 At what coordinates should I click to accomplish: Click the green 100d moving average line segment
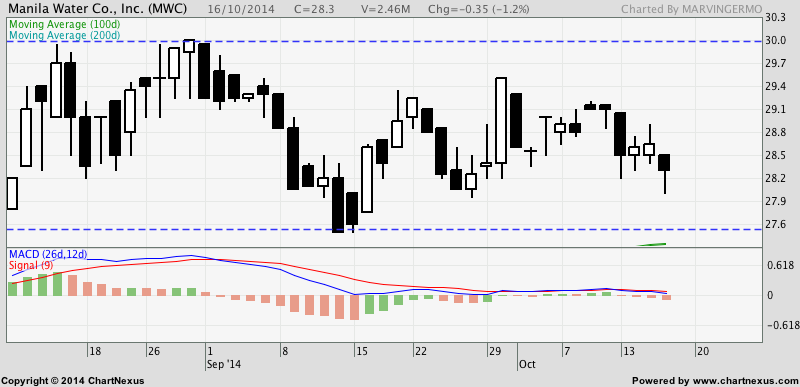coord(652,244)
